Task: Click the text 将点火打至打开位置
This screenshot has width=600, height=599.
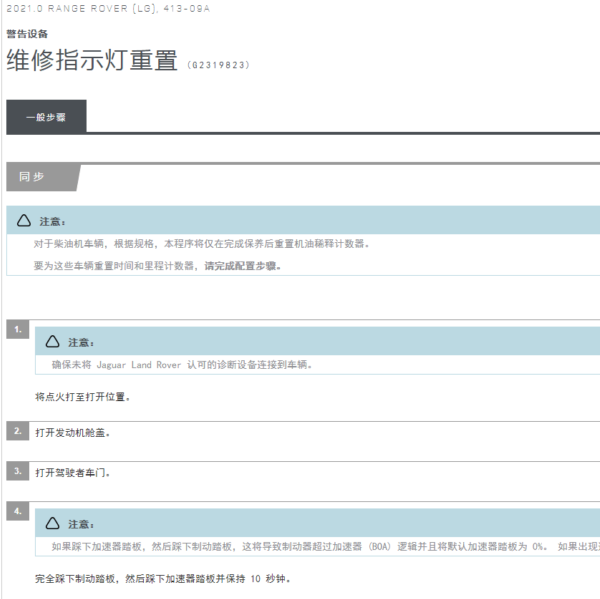Action: pos(83,397)
